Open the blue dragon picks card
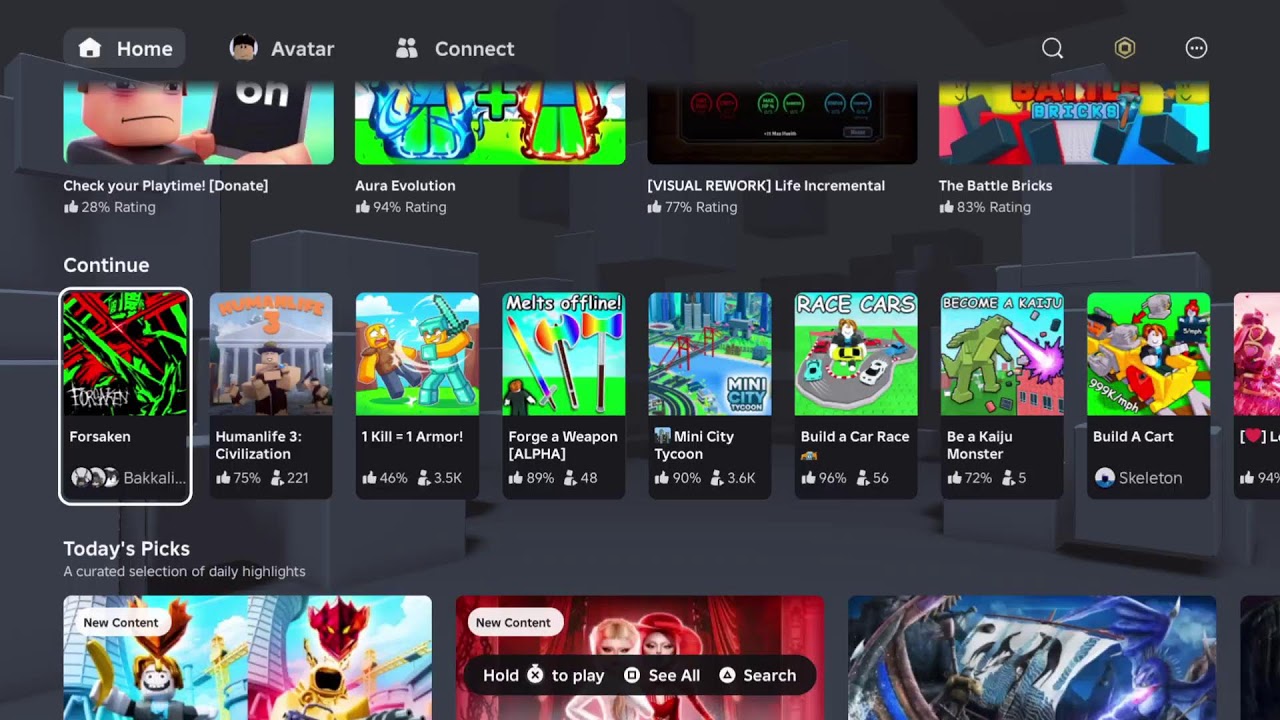The image size is (1280, 720). click(1032, 657)
